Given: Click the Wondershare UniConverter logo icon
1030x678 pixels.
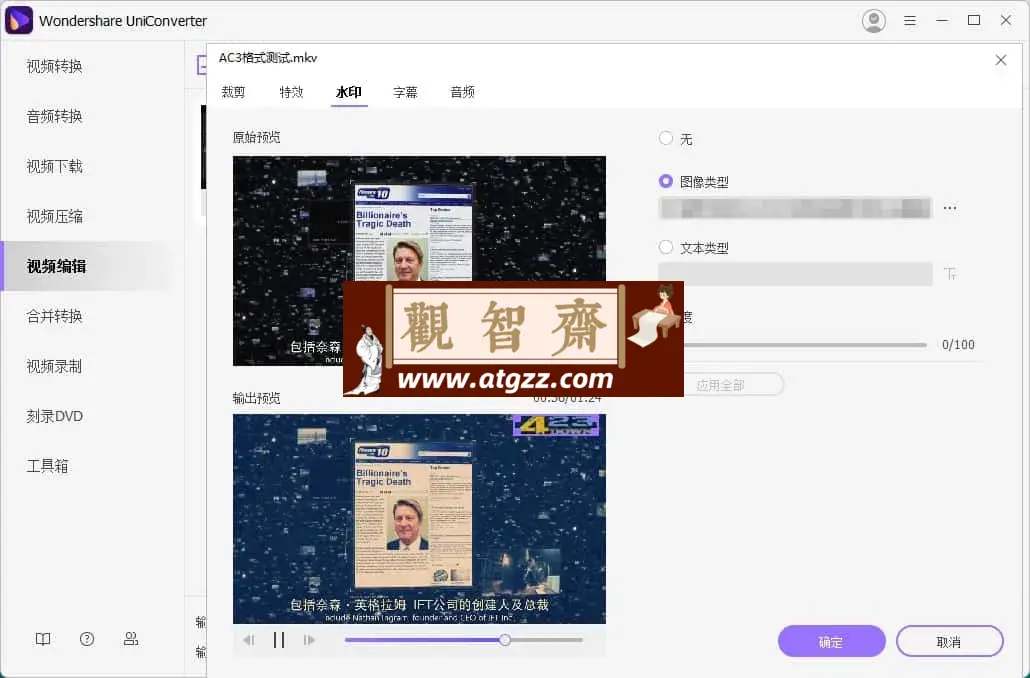Looking at the screenshot, I should coord(18,20).
